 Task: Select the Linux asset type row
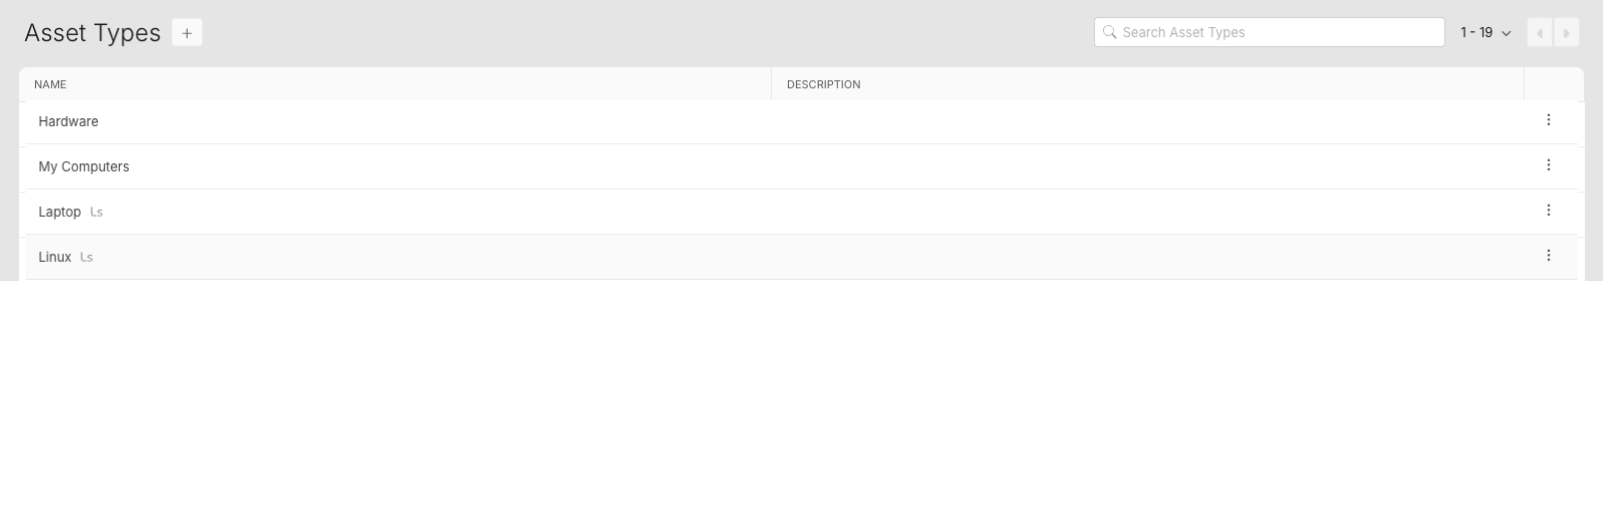(55, 257)
